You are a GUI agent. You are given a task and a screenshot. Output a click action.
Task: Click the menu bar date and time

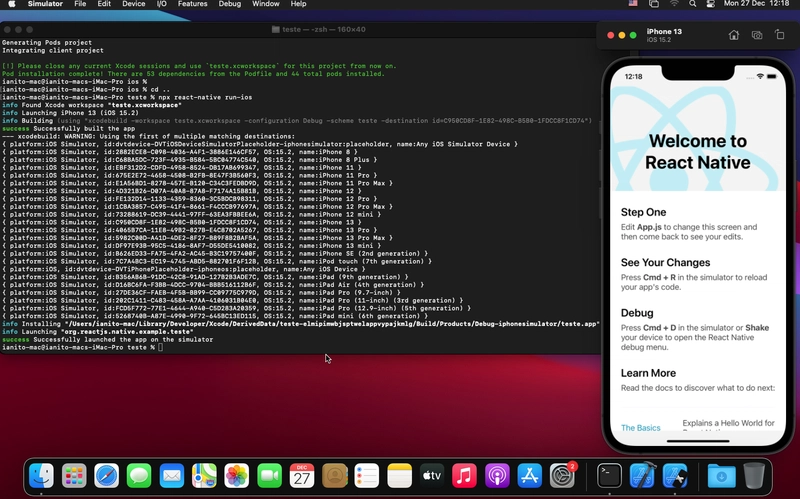coord(756,4)
